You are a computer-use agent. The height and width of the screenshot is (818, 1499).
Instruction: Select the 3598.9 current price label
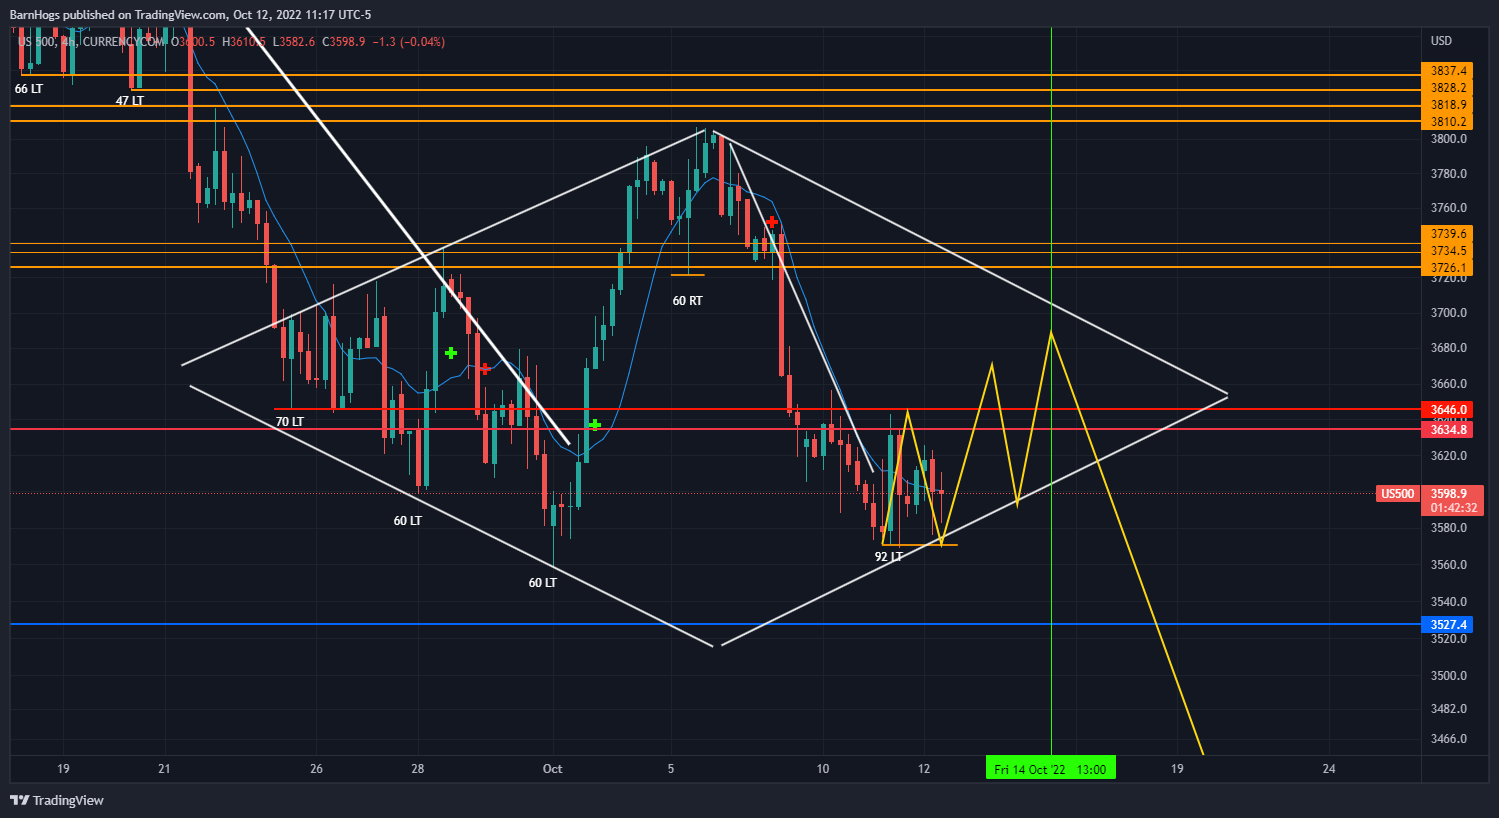click(x=1448, y=494)
